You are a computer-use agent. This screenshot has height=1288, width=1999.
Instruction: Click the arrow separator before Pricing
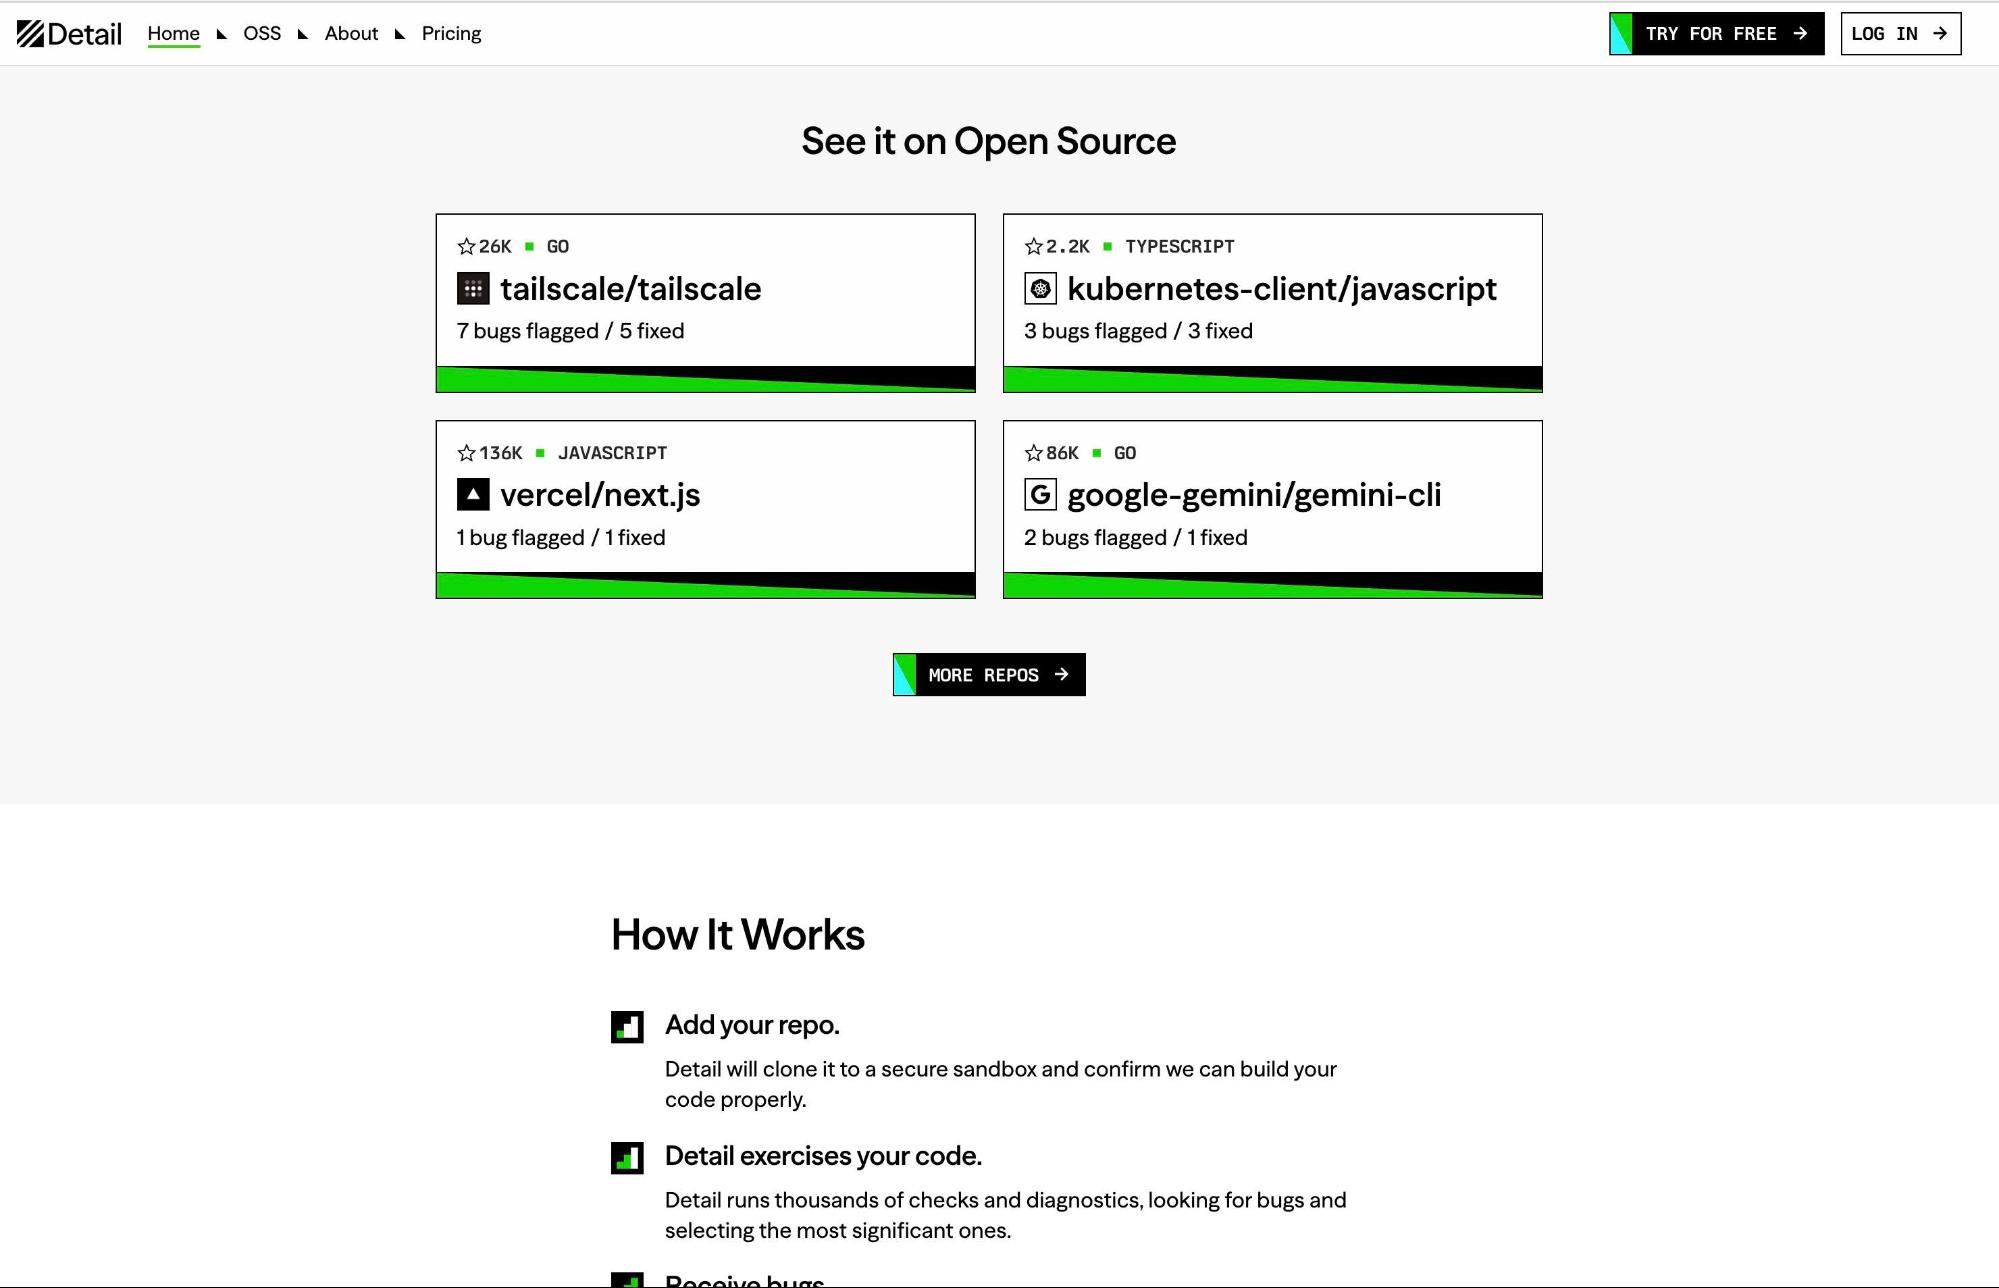pos(400,34)
